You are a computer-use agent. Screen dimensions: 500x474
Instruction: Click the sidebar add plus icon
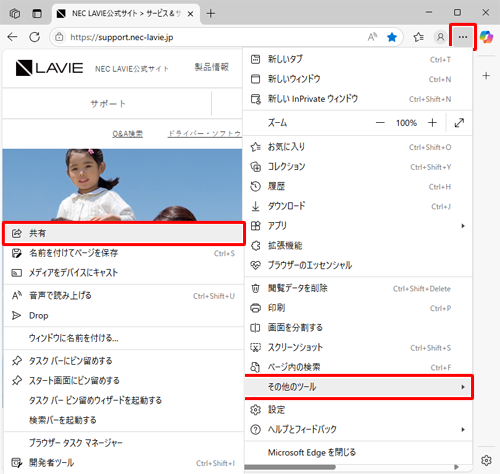(x=486, y=76)
